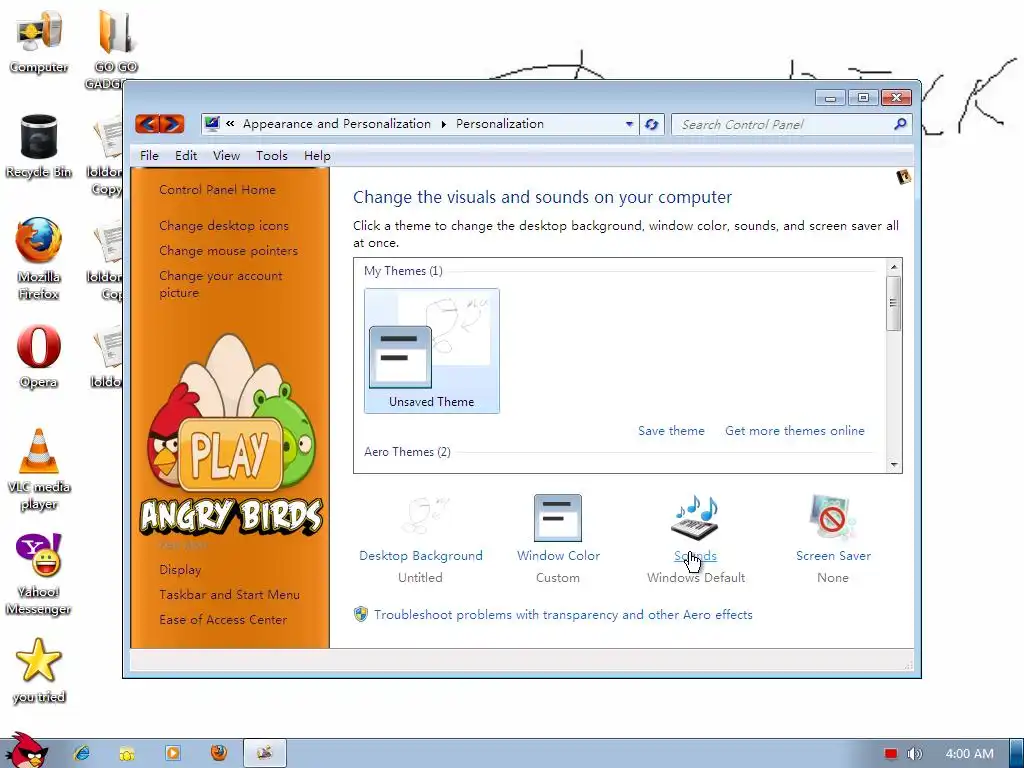
Task: Launch Mozilla Firefox from the desktop
Action: pos(39,258)
